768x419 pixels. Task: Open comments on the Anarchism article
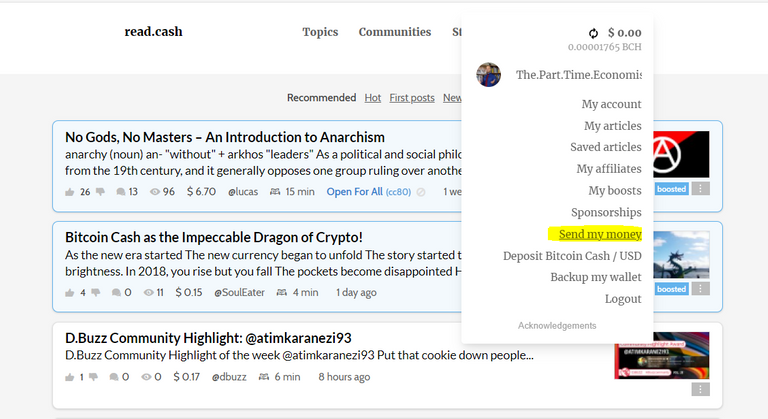tap(120, 192)
